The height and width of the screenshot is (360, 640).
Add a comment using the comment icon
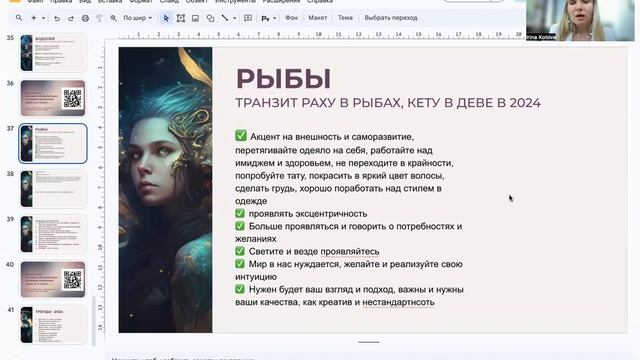pos(248,18)
